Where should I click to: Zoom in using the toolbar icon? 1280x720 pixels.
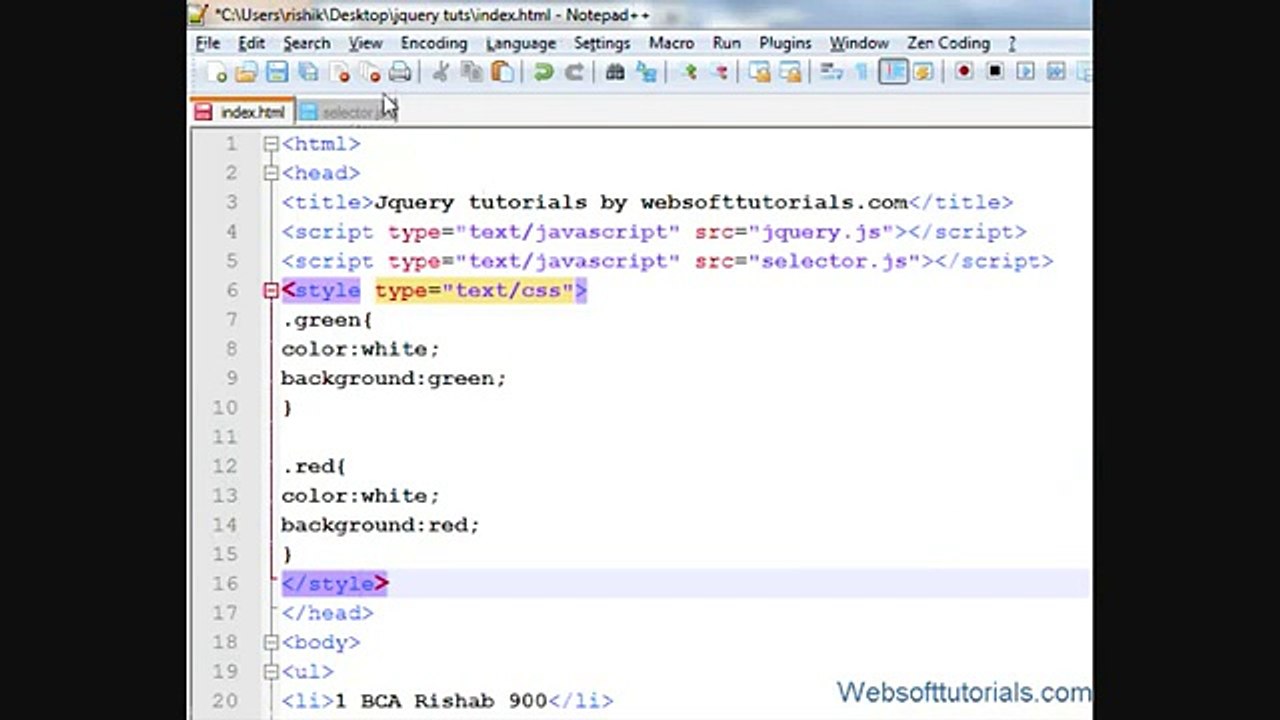pyautogui.click(x=688, y=72)
